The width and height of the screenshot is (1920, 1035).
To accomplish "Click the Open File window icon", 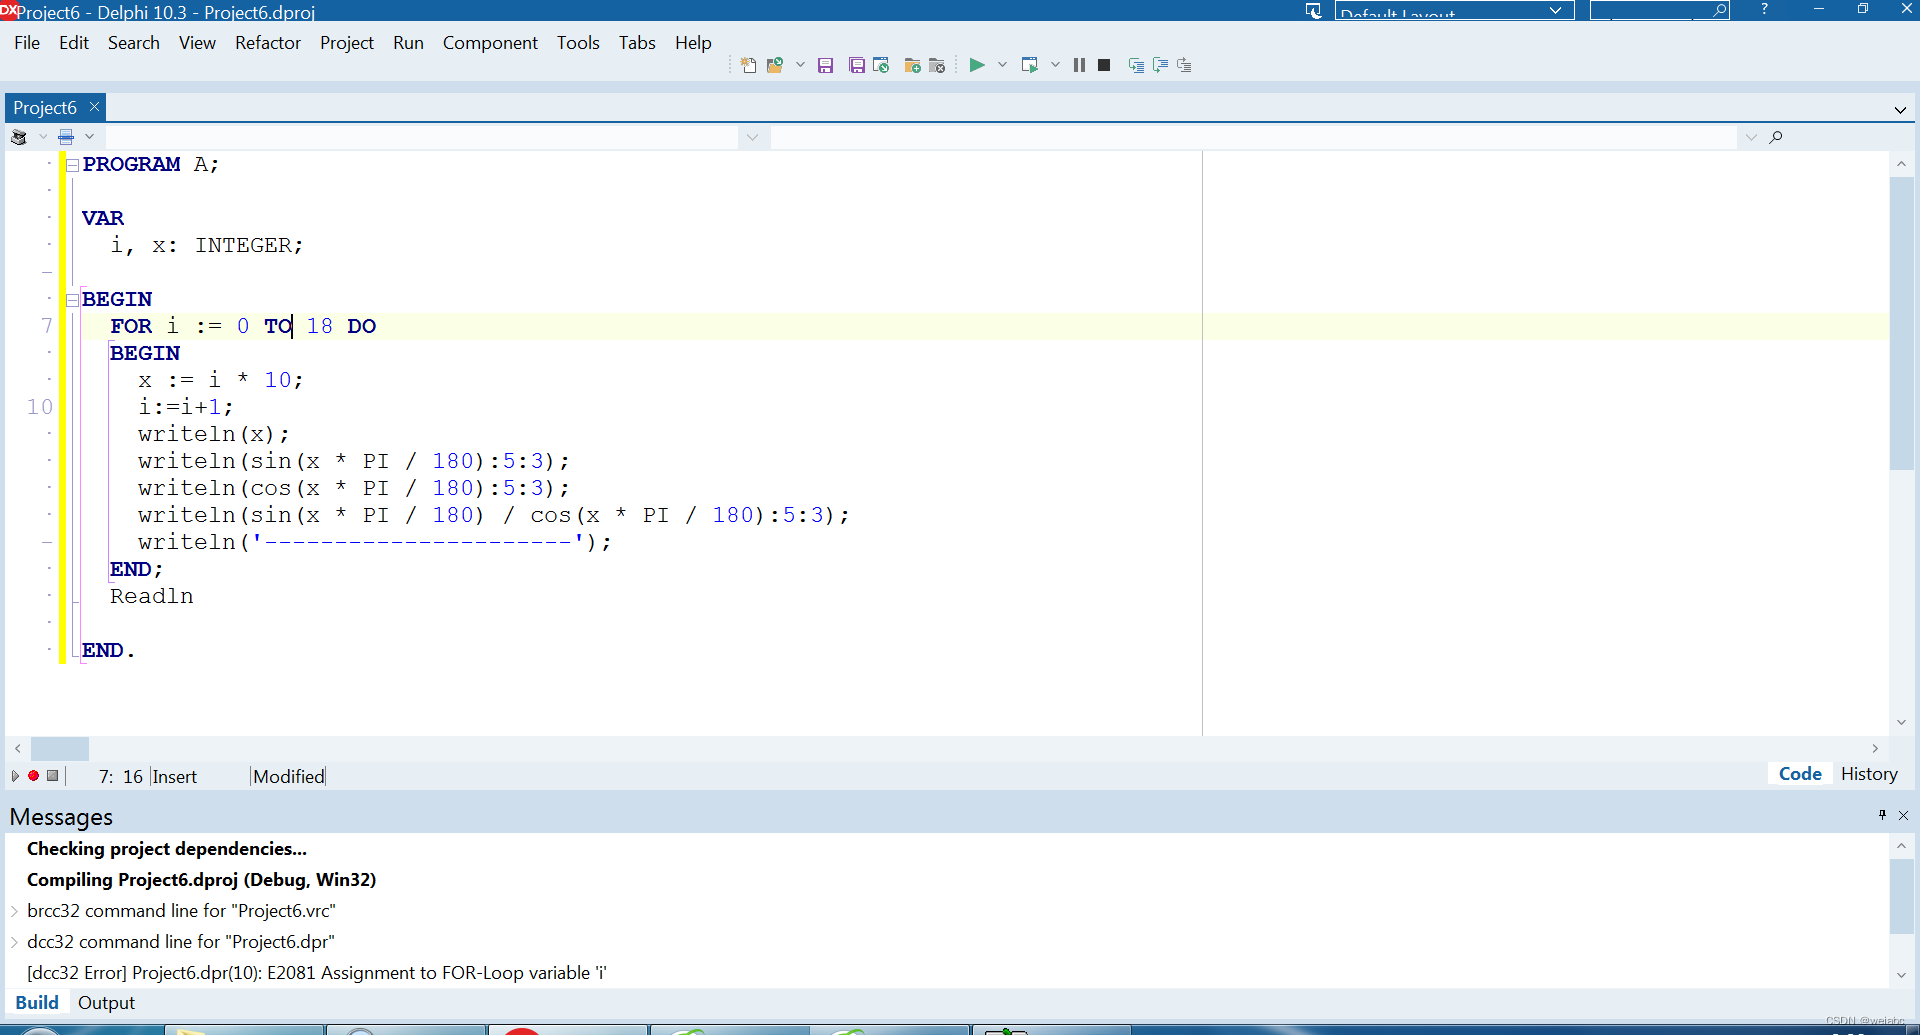I will pyautogui.click(x=881, y=65).
